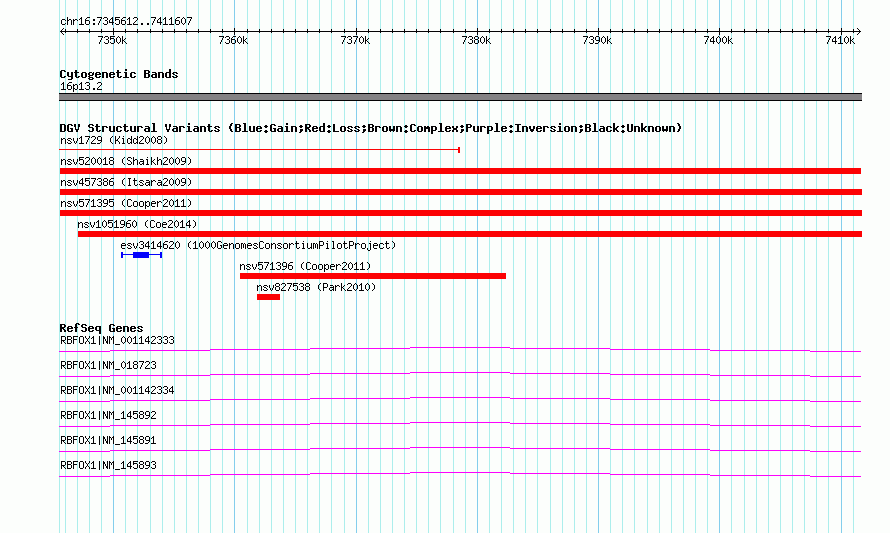Click the 7410k ruler tick label
The width and height of the screenshot is (890, 533).
840,40
